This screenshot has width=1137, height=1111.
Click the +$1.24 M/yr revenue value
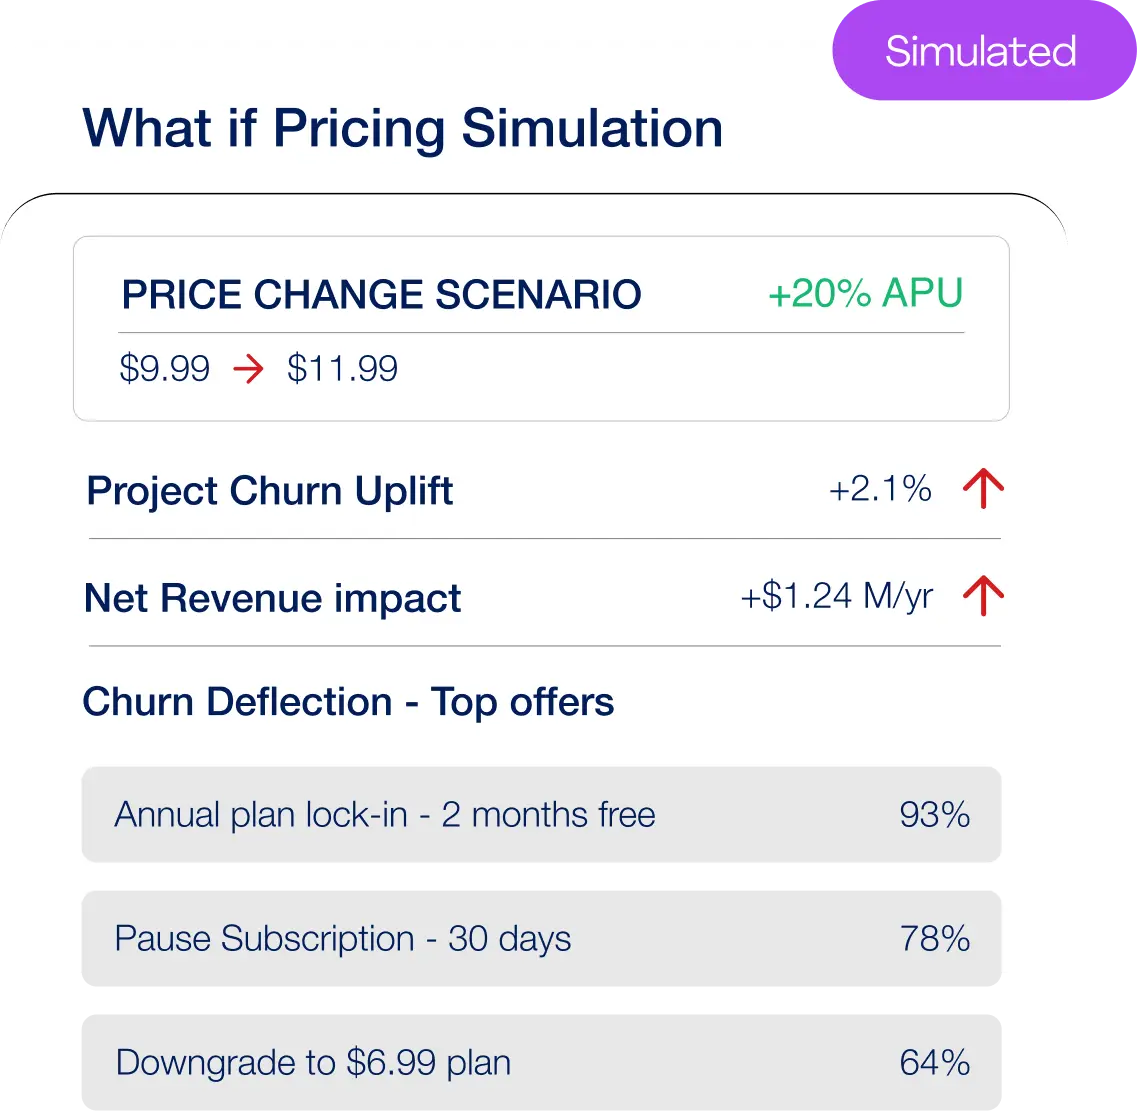pos(837,597)
